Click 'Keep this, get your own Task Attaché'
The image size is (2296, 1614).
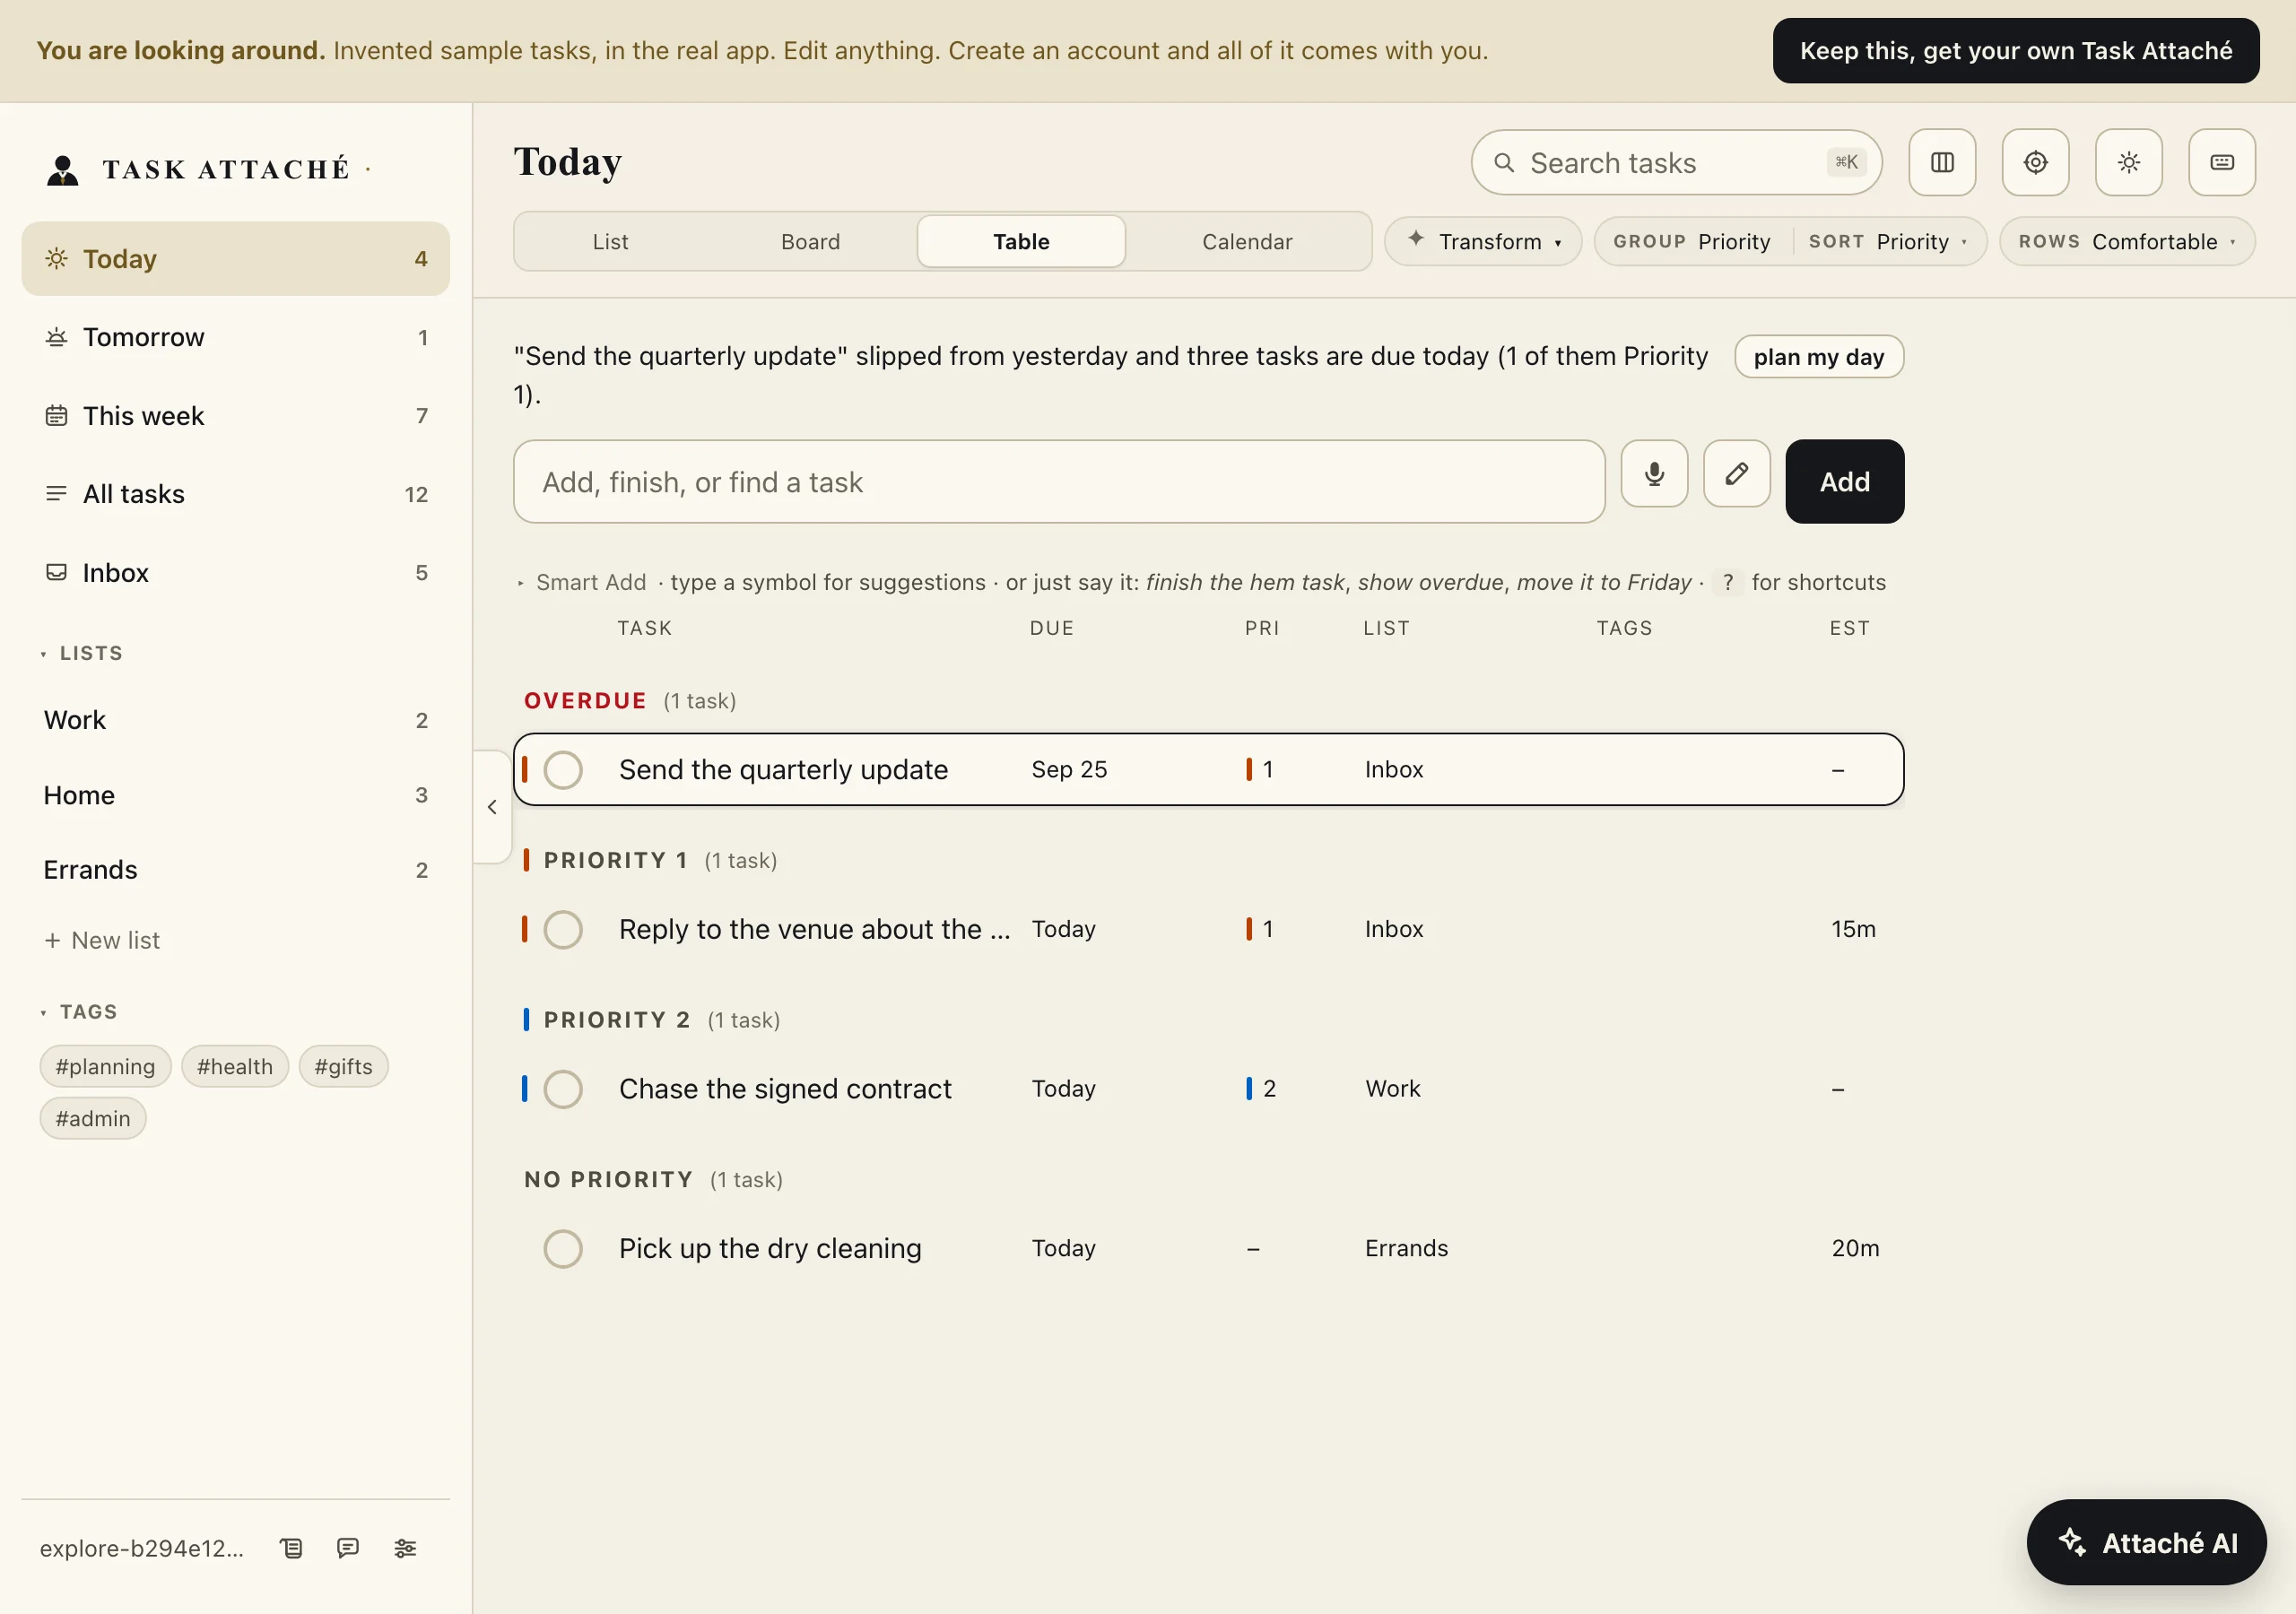tap(2015, 51)
